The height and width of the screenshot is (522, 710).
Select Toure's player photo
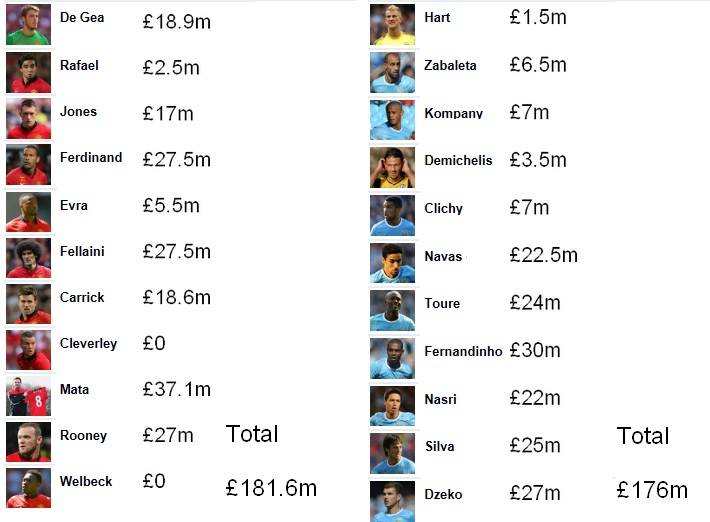pyautogui.click(x=392, y=311)
